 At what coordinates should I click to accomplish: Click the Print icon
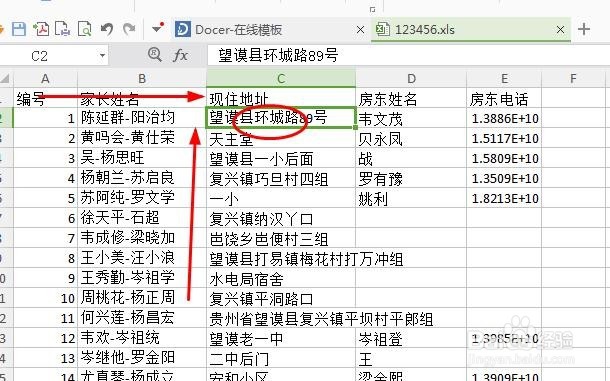62,30
